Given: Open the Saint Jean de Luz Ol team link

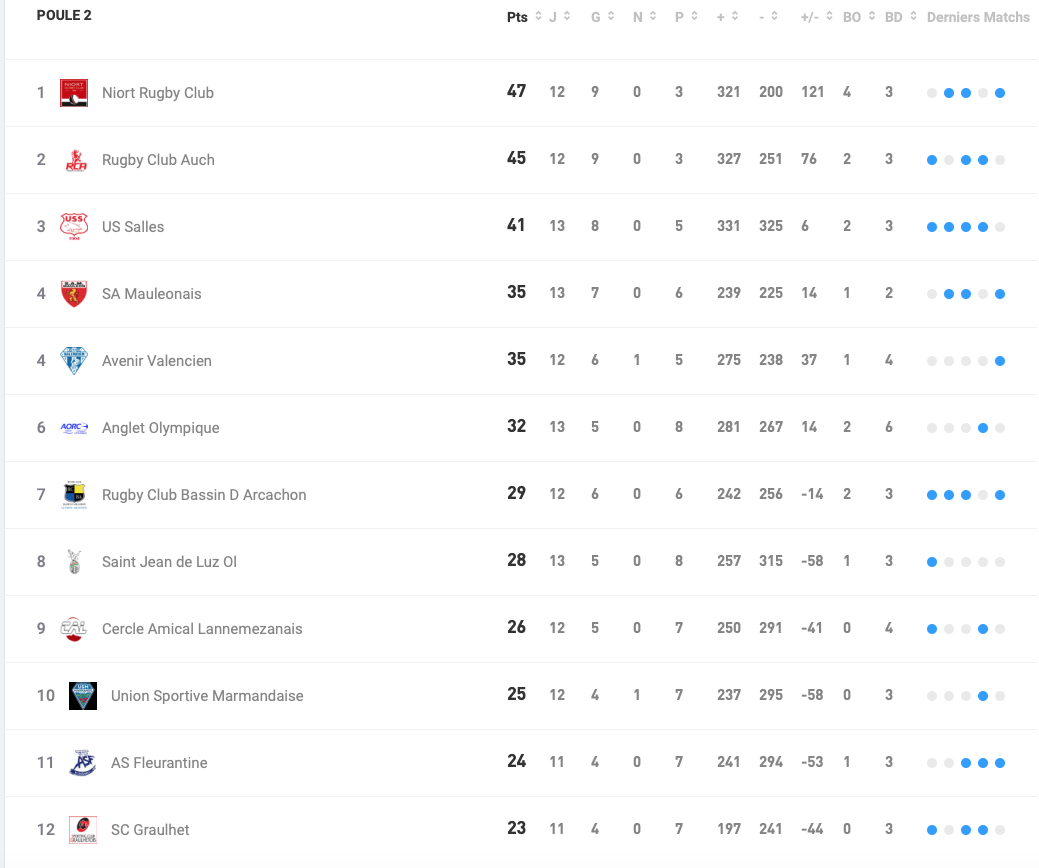Looking at the screenshot, I should click(x=169, y=562).
